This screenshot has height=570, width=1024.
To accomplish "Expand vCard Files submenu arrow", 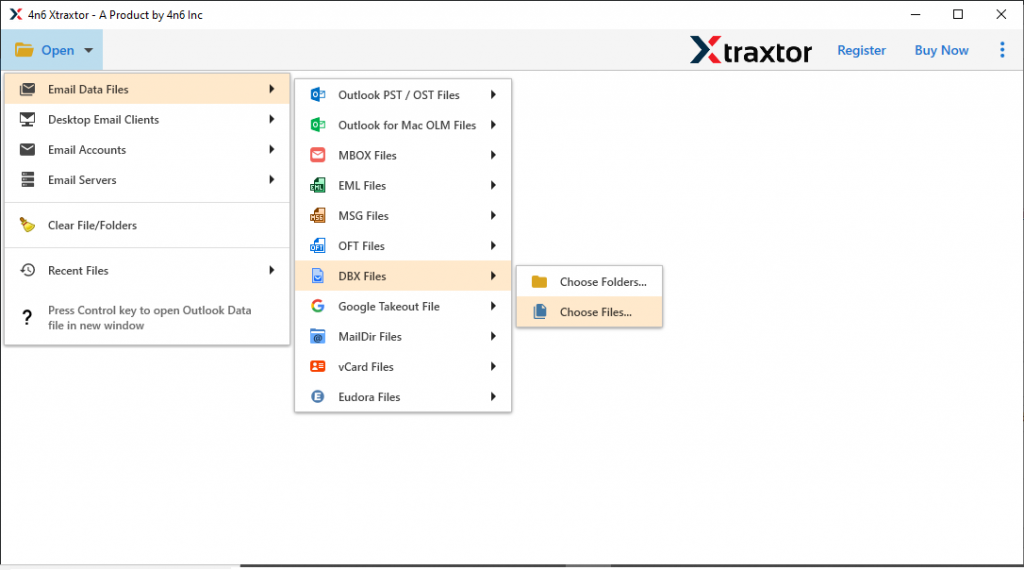I will (x=493, y=366).
